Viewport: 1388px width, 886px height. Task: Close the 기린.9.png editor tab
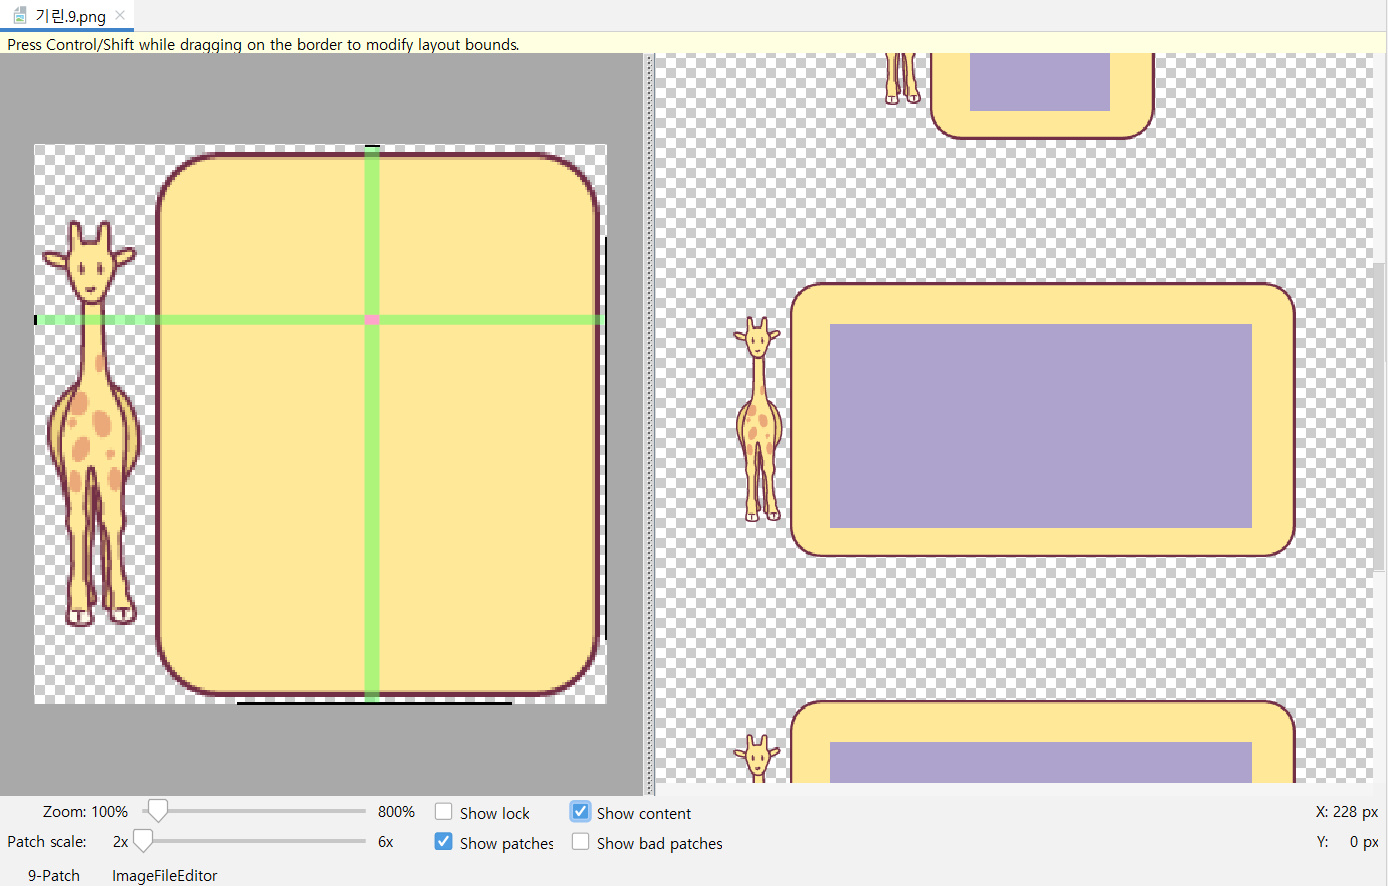click(x=120, y=15)
